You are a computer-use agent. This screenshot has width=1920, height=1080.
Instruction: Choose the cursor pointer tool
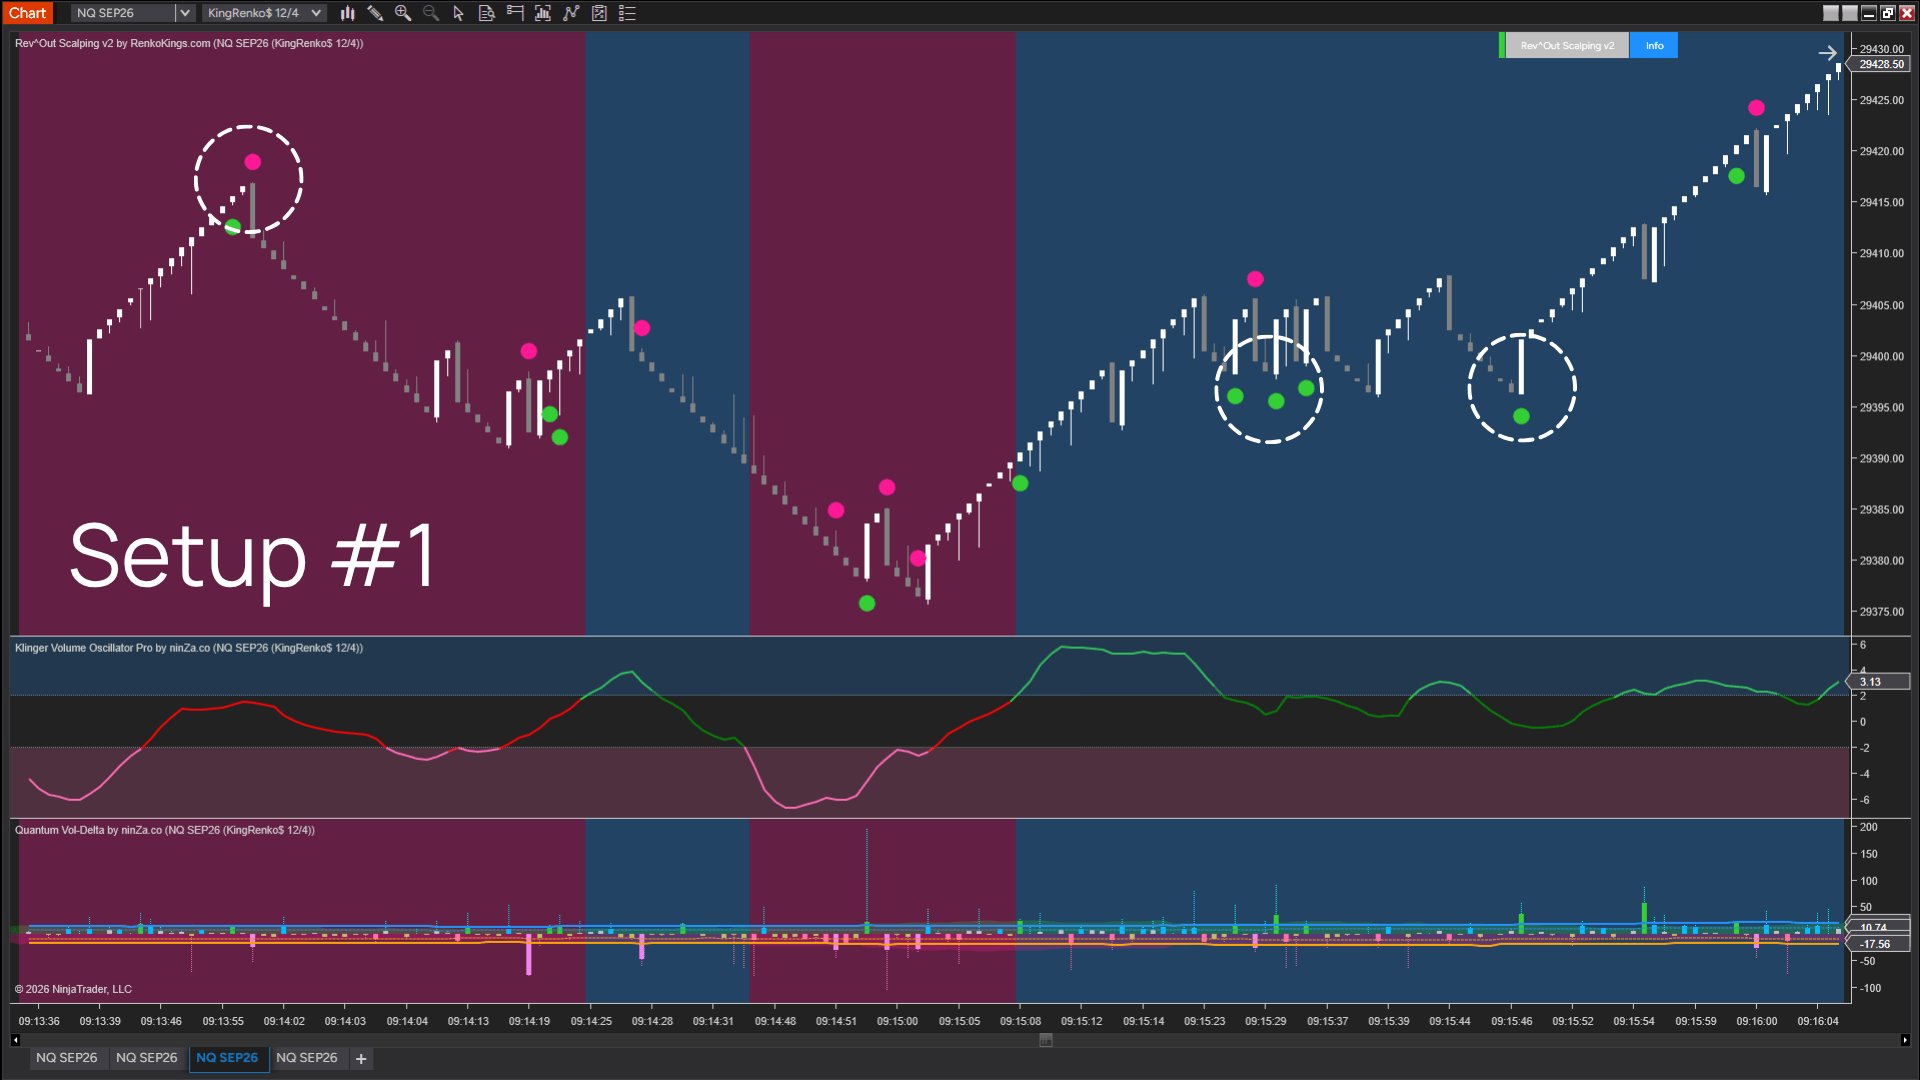click(x=459, y=13)
